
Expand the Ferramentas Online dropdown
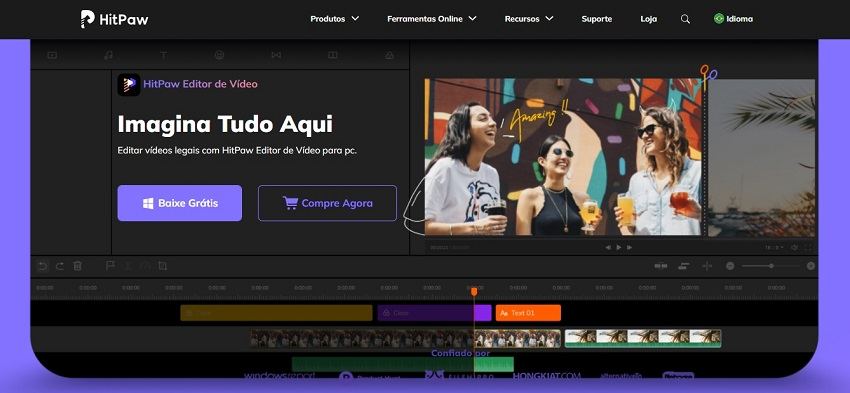point(432,19)
